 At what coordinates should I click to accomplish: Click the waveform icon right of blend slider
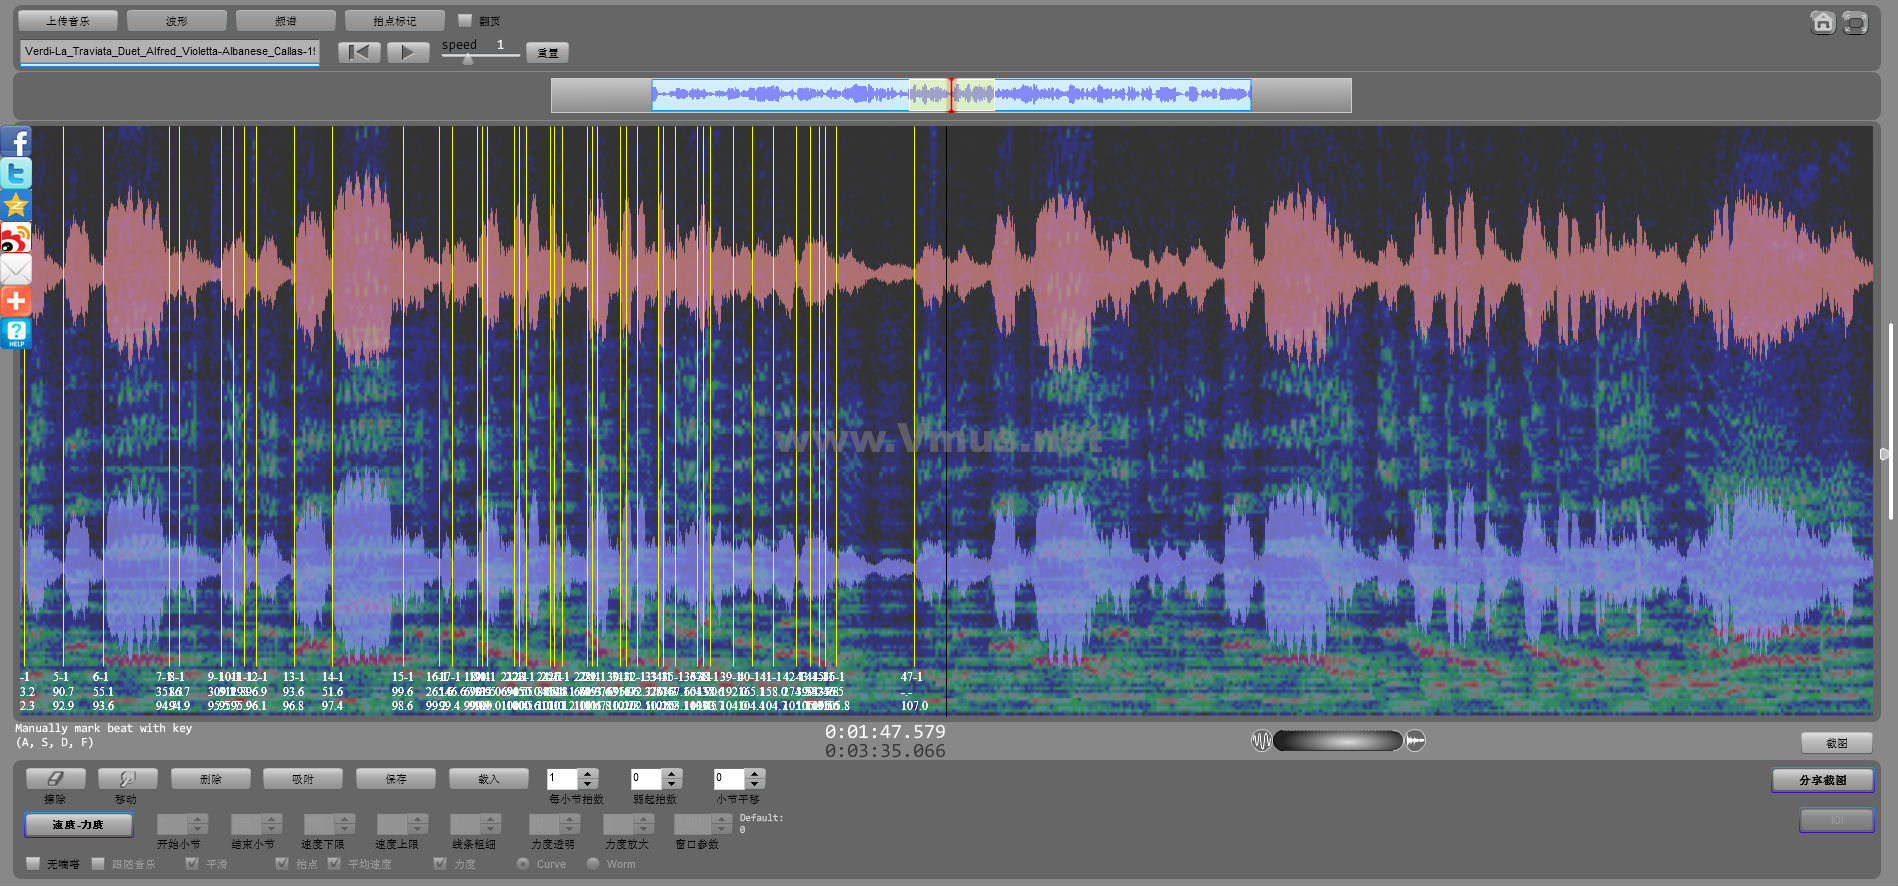point(1415,740)
